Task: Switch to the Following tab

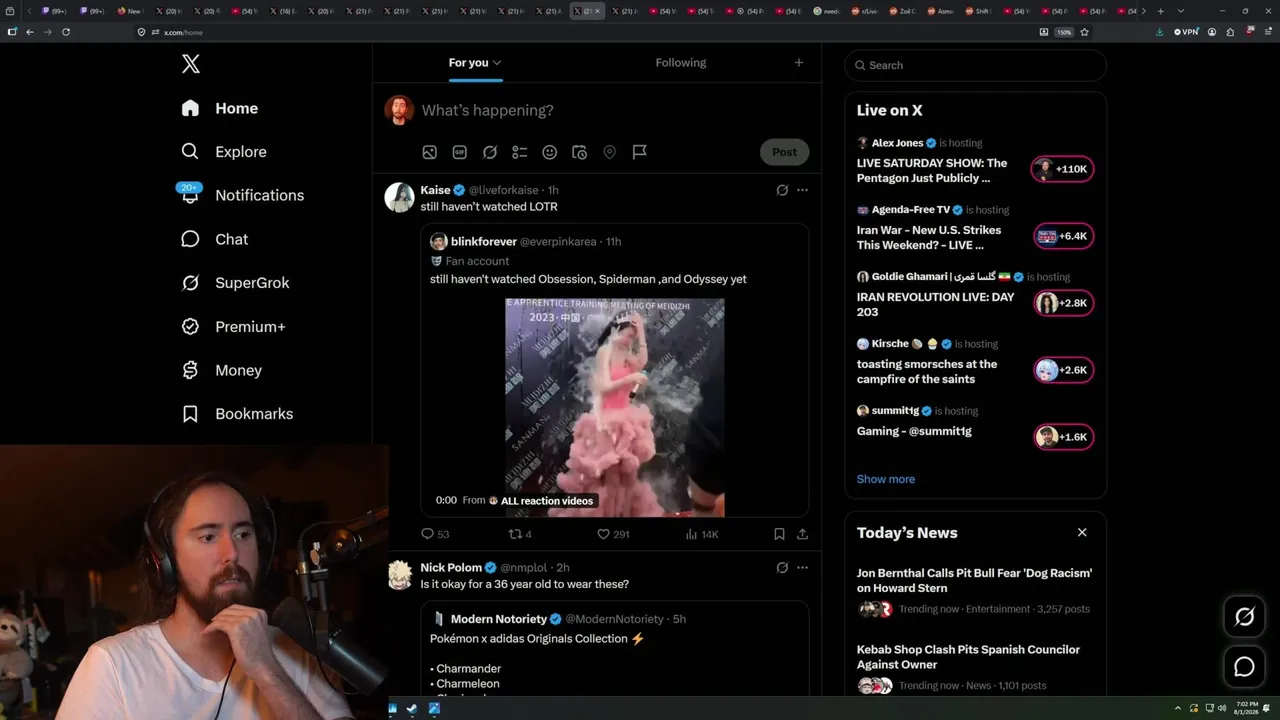Action: [681, 63]
